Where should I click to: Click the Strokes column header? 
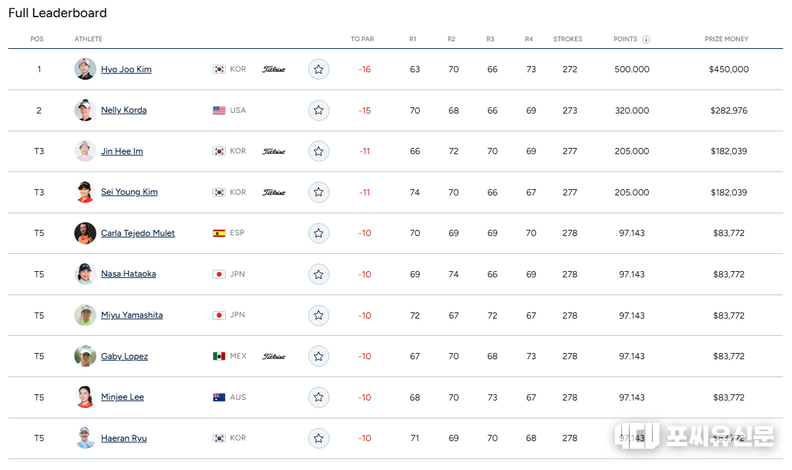pyautogui.click(x=567, y=40)
